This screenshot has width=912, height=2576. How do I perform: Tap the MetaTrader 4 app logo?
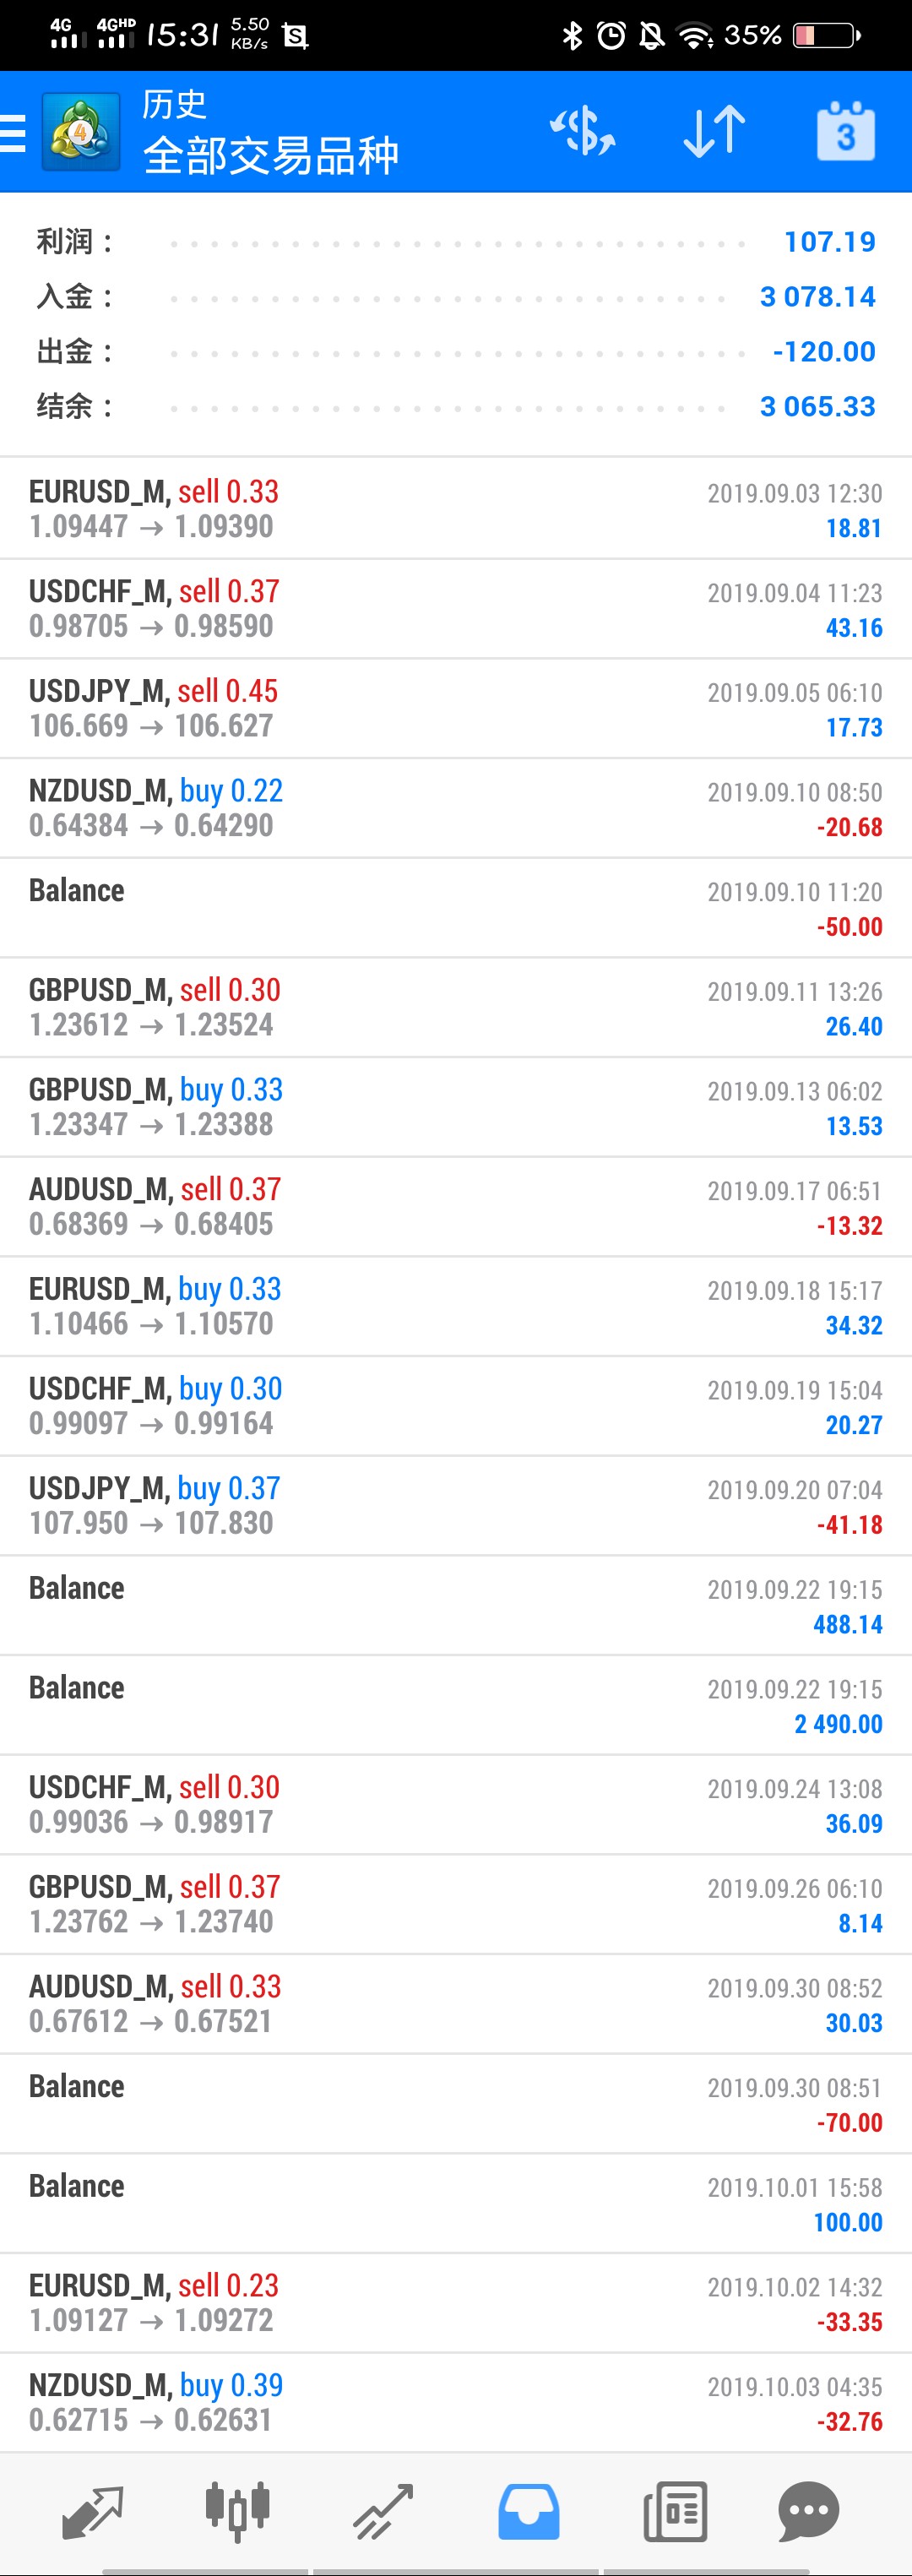pyautogui.click(x=81, y=132)
